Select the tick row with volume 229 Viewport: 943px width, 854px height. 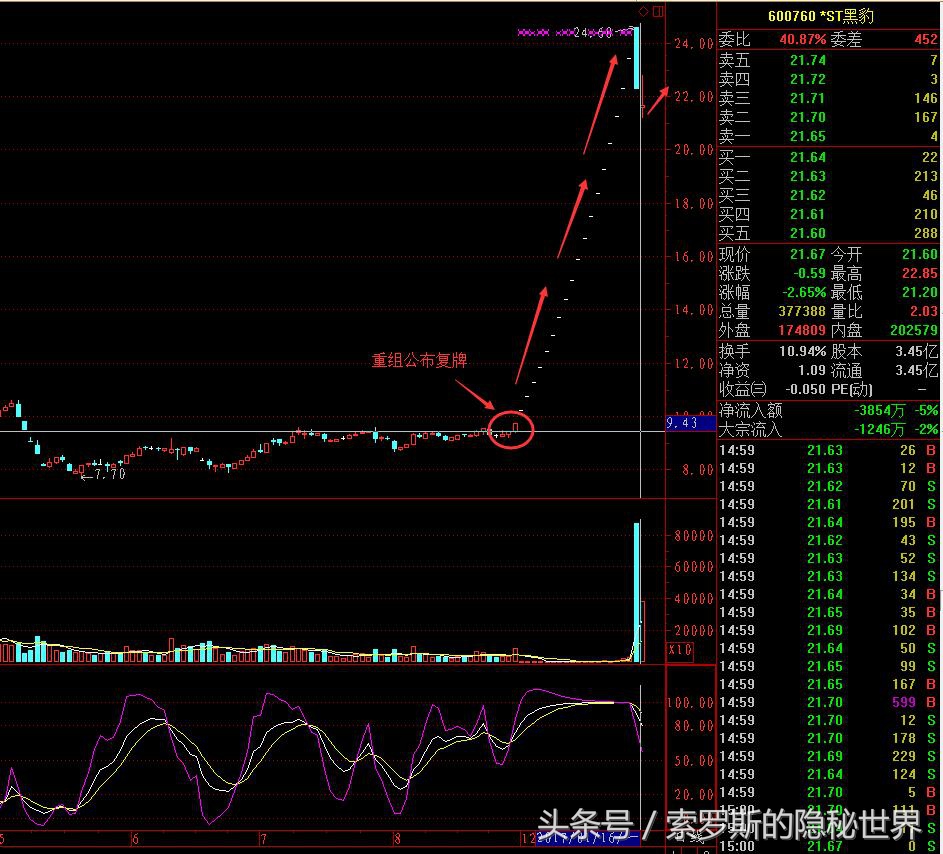[x=828, y=757]
